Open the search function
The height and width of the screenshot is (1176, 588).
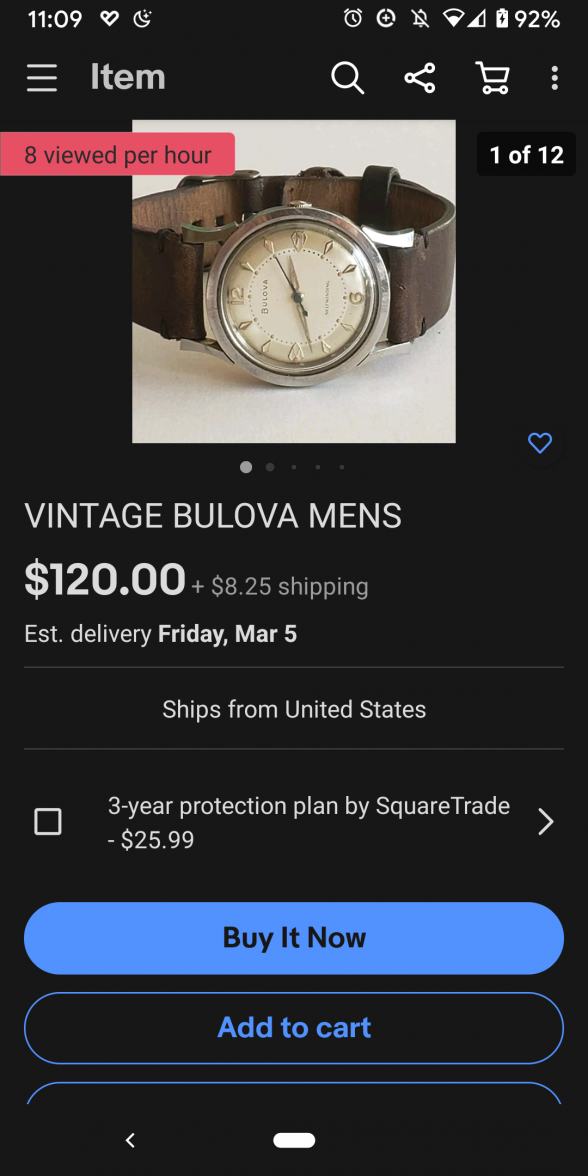(347, 77)
